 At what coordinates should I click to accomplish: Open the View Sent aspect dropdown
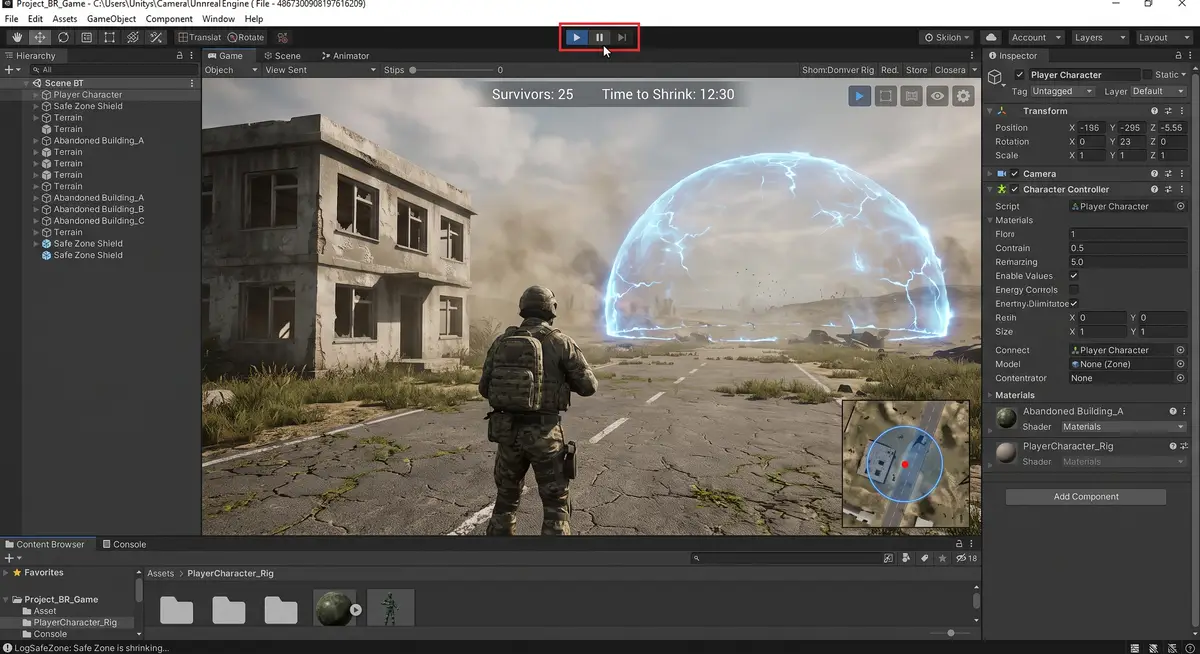tap(320, 70)
